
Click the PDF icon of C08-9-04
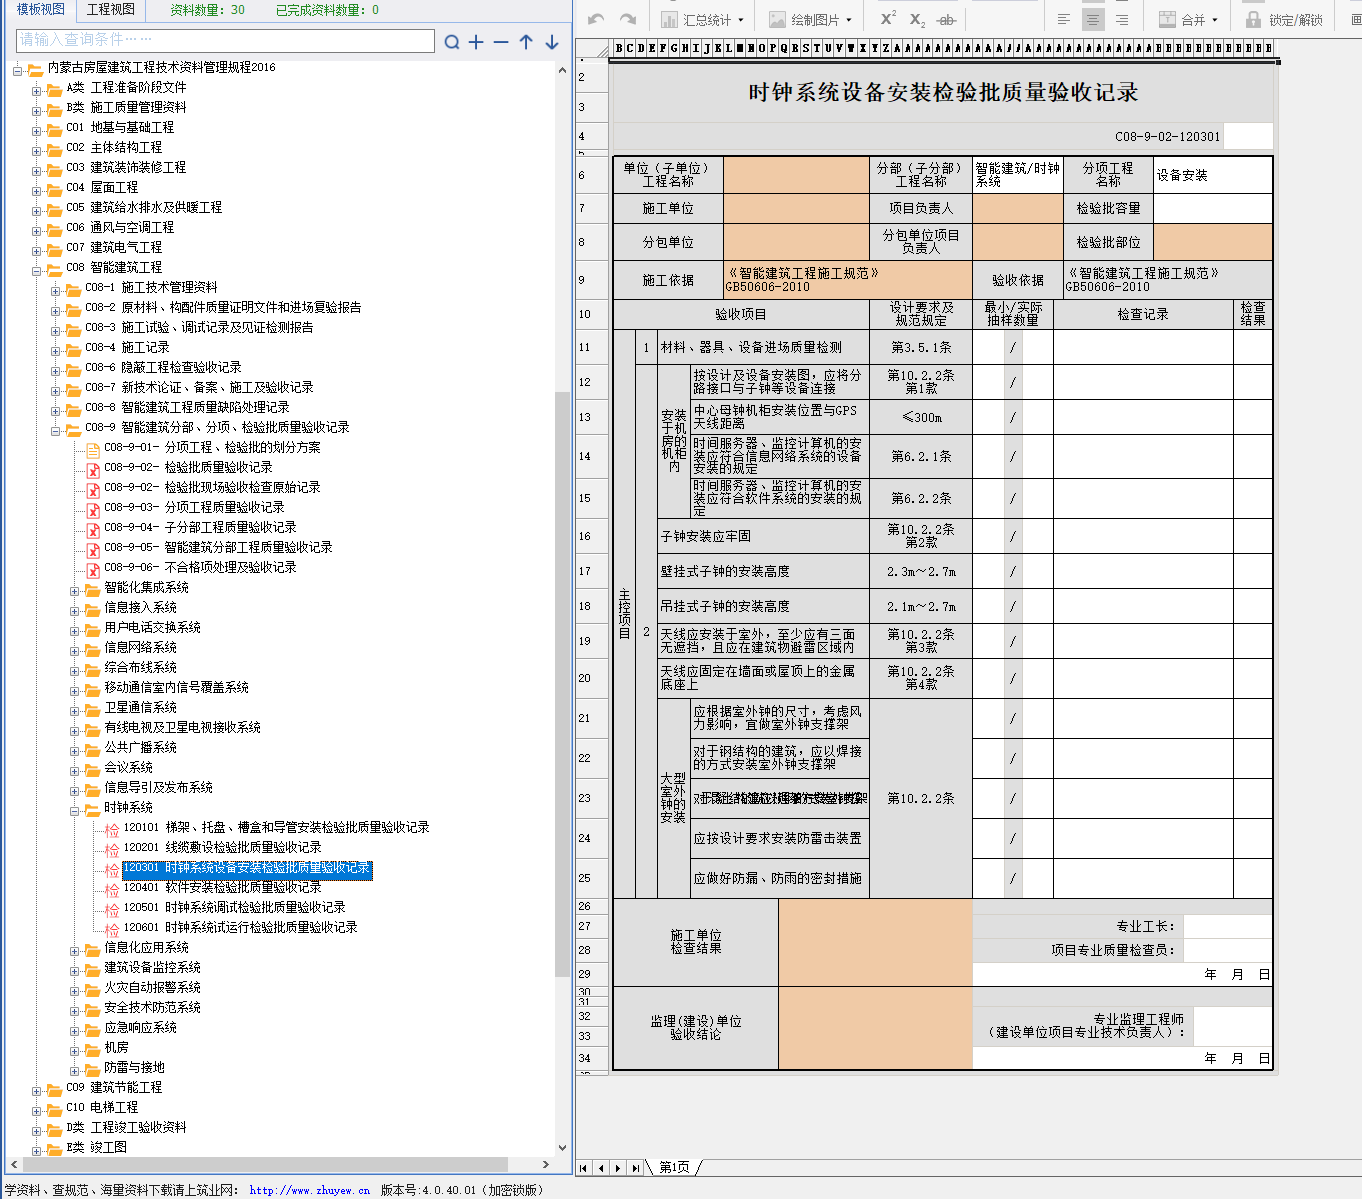point(93,530)
